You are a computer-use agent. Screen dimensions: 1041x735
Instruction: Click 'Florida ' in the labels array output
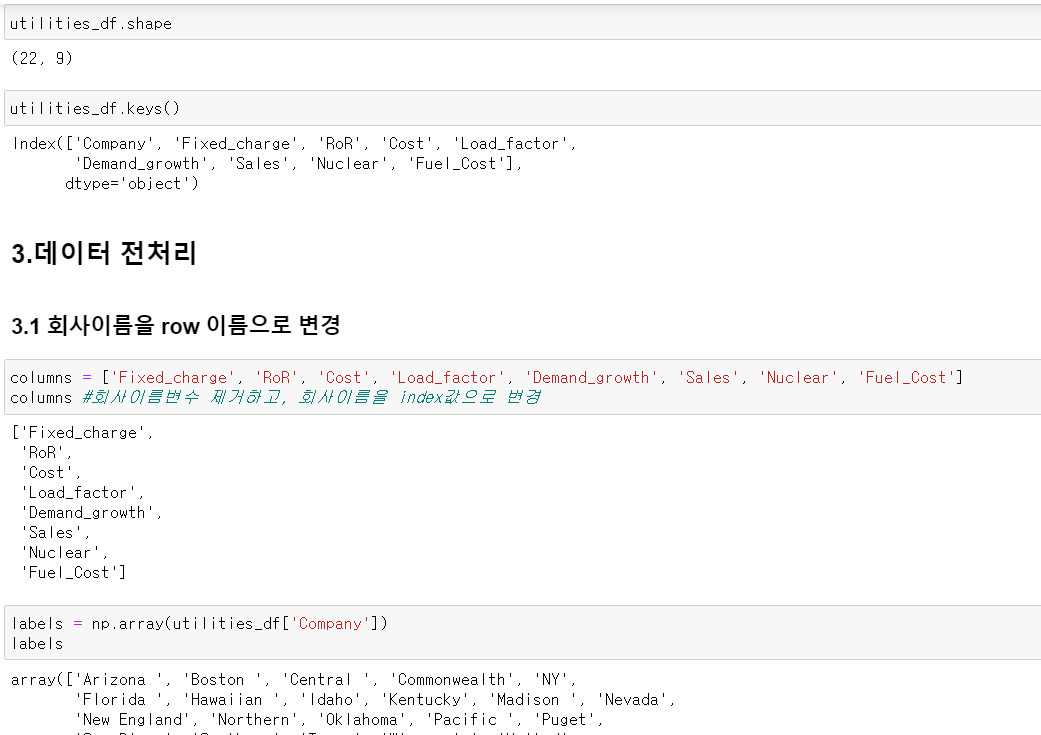(118, 700)
